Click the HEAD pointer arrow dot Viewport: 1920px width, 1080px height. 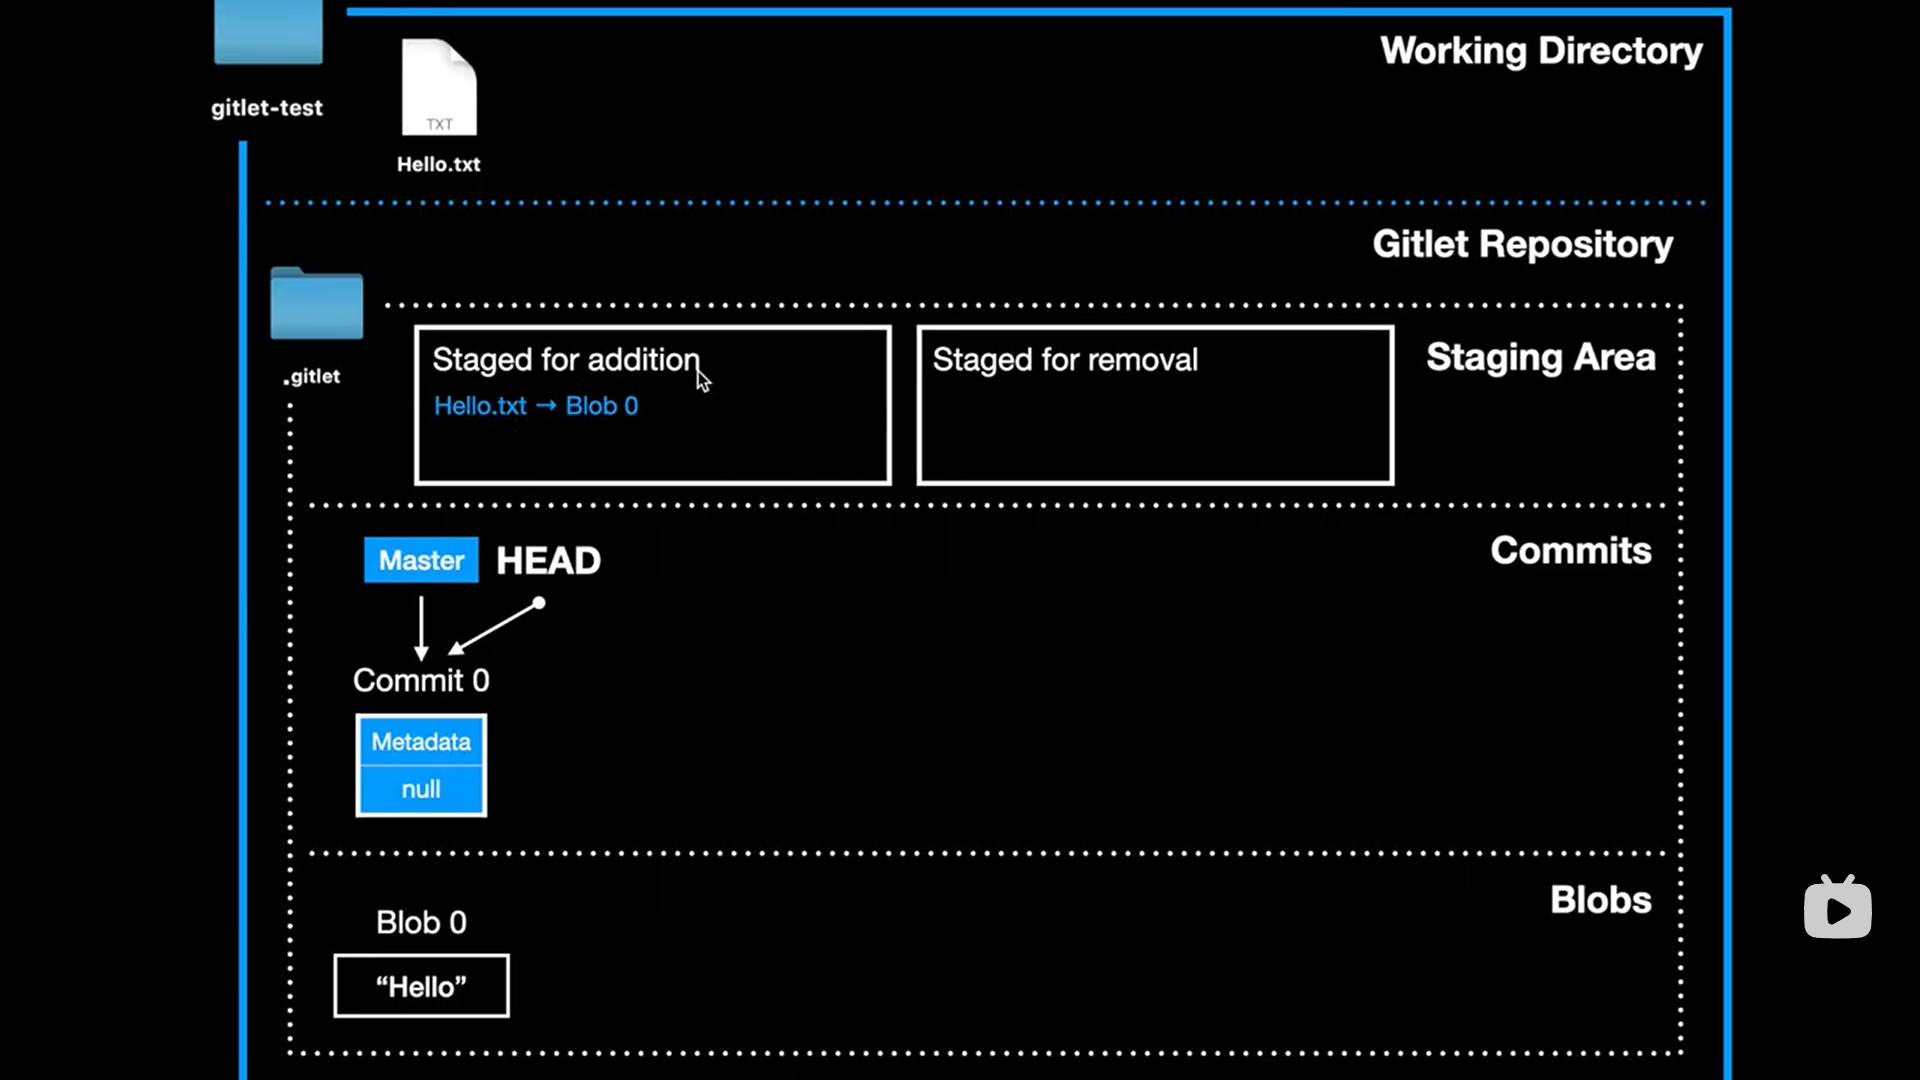(x=539, y=603)
